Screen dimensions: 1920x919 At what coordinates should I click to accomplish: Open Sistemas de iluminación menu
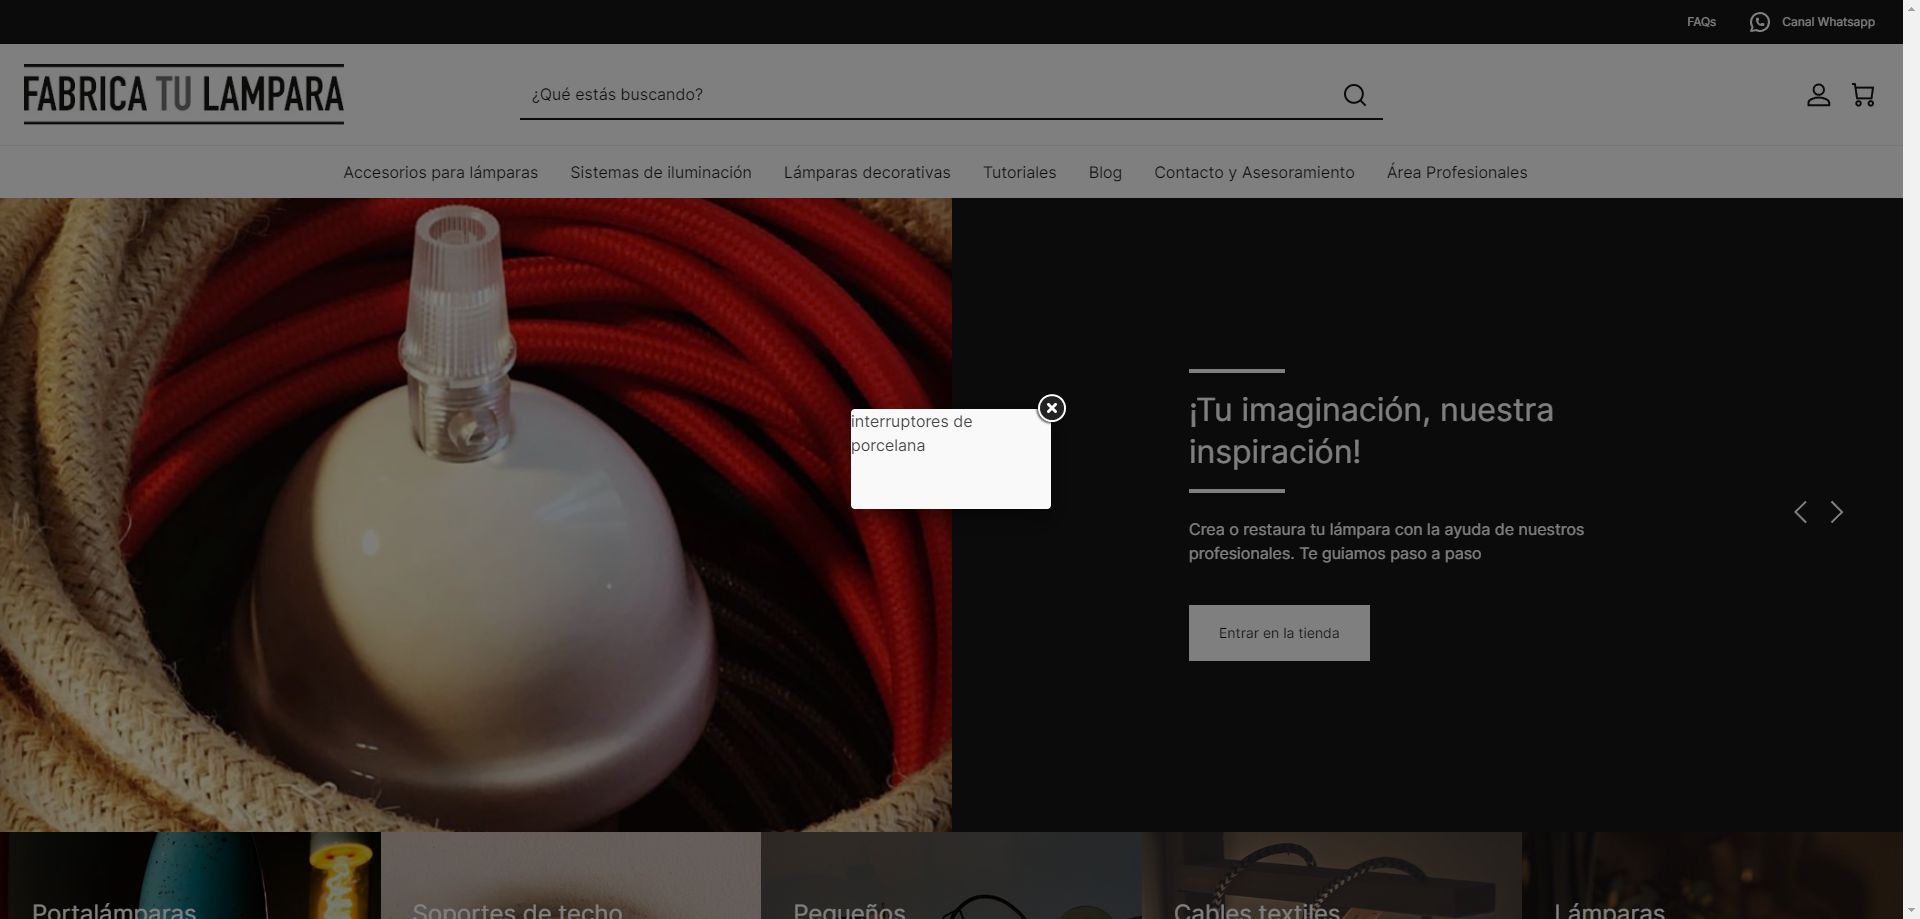[661, 172]
